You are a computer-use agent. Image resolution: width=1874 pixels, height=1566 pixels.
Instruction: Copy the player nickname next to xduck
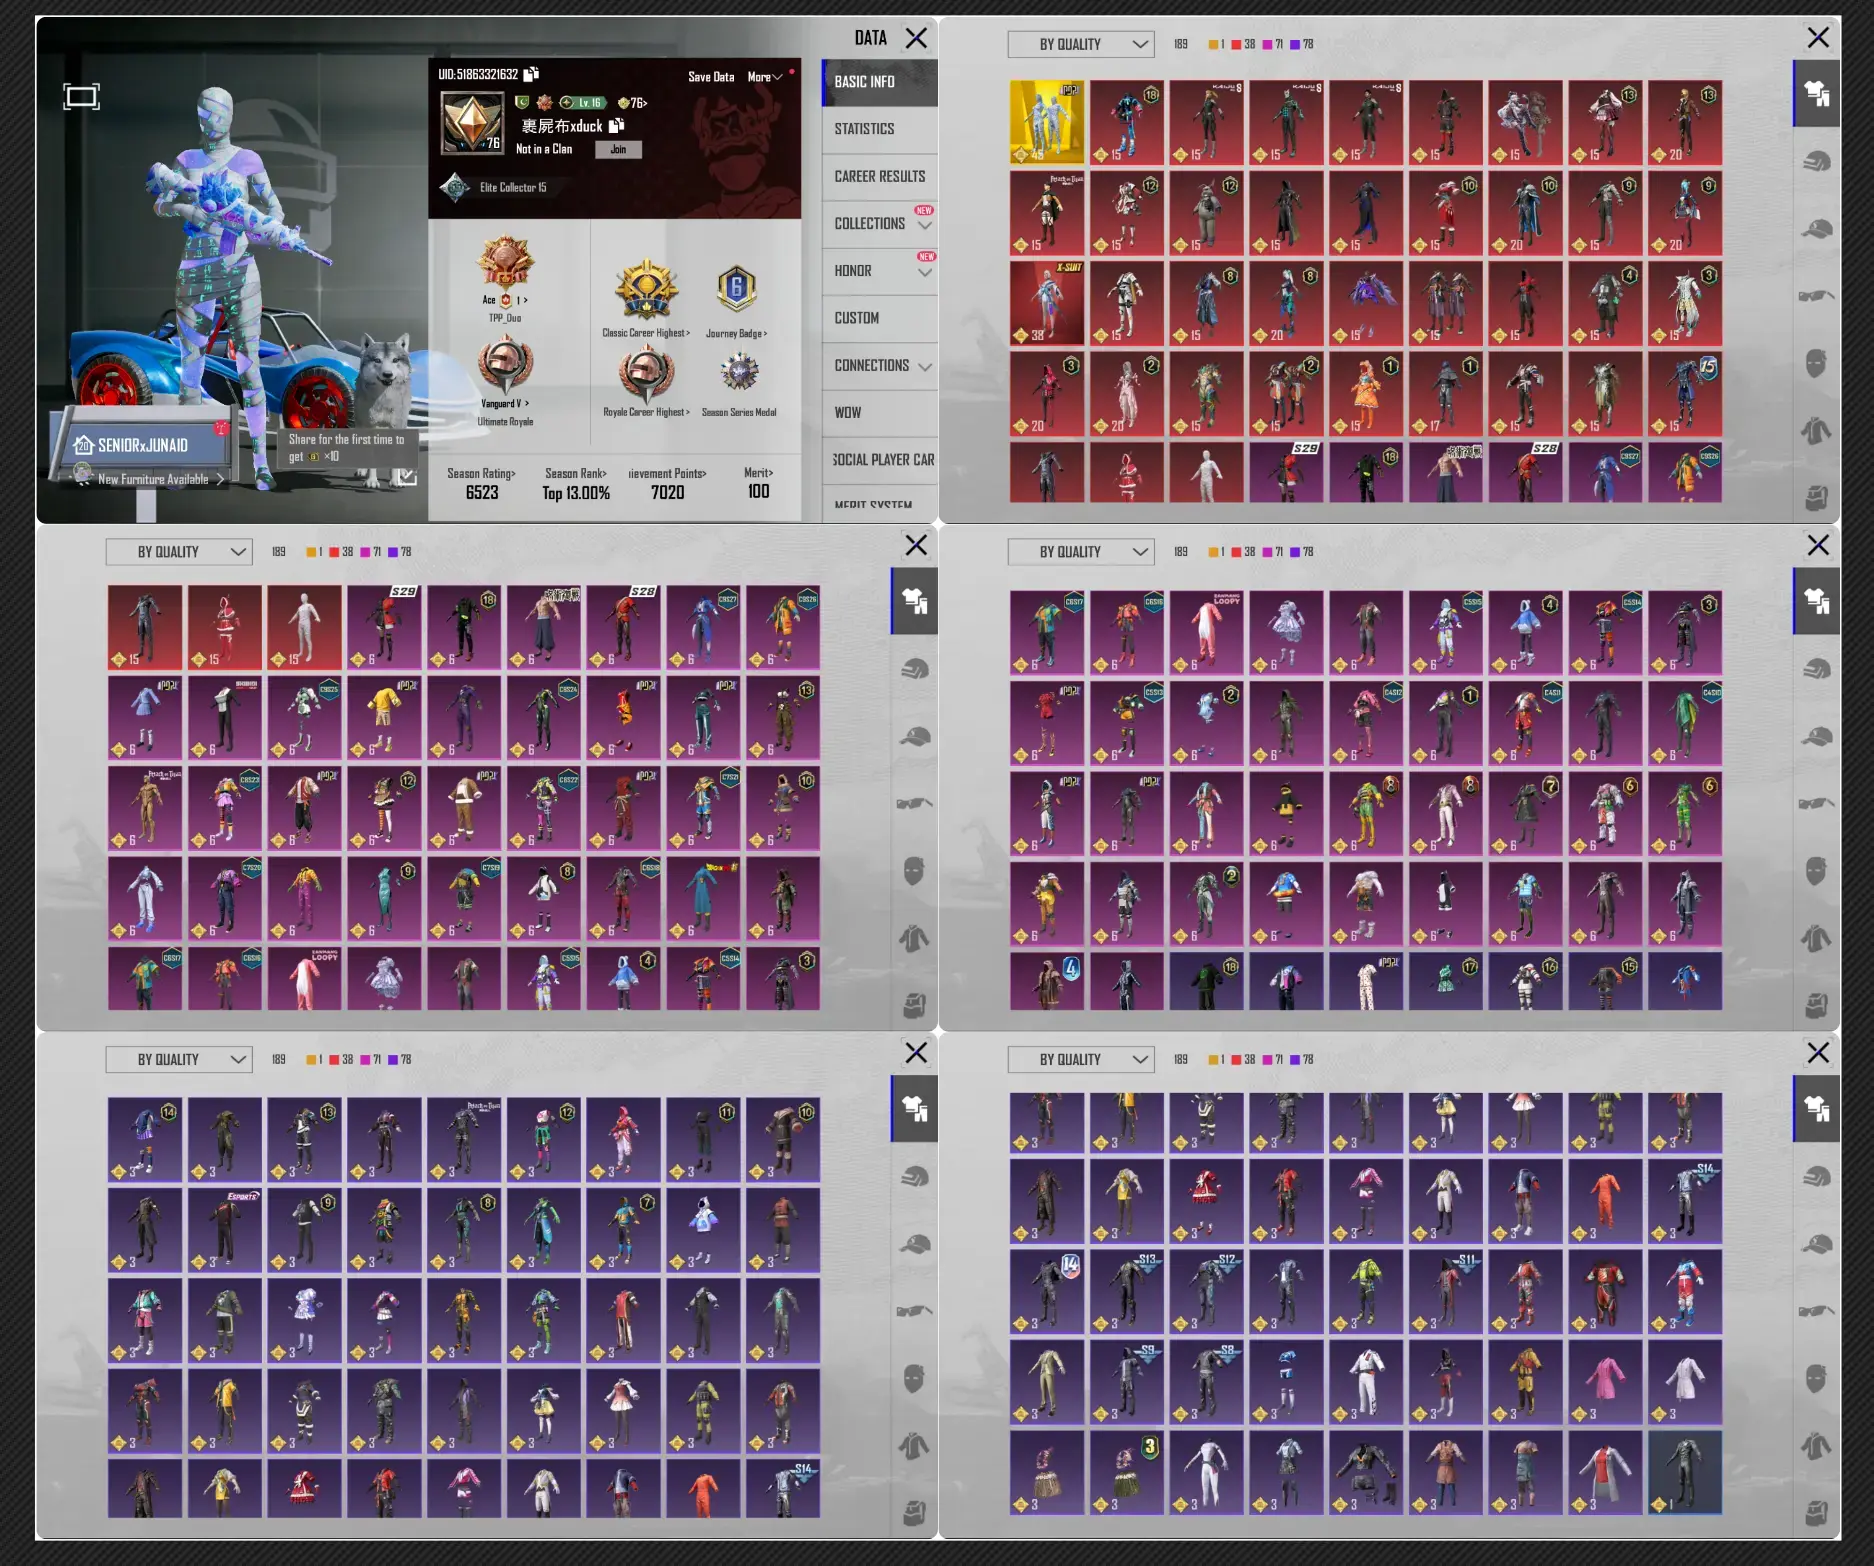[617, 125]
